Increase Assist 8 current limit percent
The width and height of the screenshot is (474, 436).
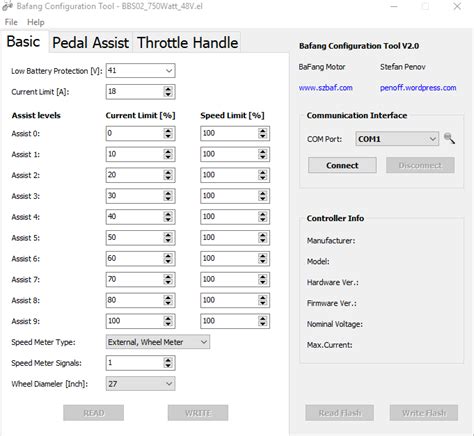point(168,297)
